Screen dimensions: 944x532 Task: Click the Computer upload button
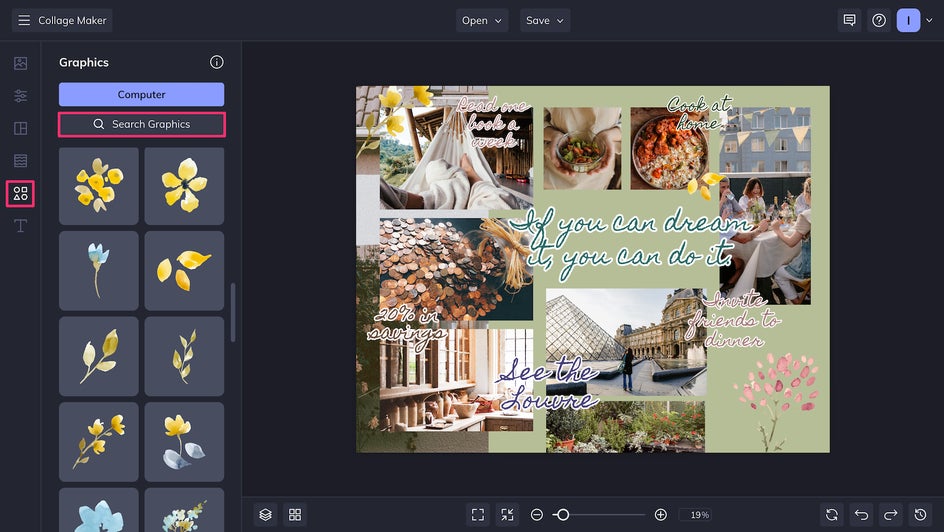[141, 94]
